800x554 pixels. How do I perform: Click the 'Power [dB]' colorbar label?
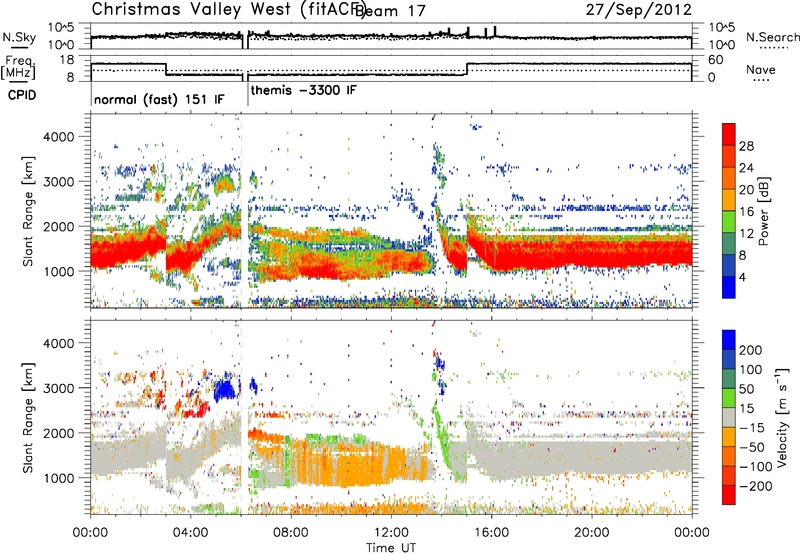click(763, 211)
